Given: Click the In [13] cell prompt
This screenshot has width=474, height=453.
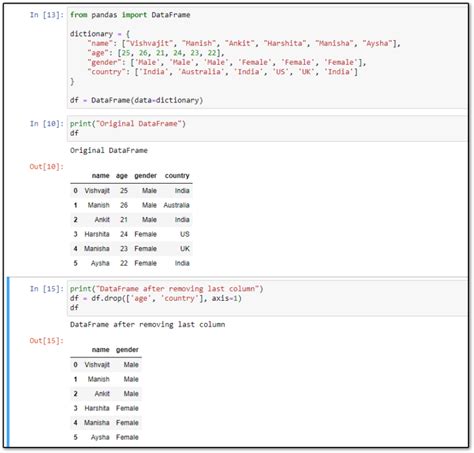Looking at the screenshot, I should 47,15.
